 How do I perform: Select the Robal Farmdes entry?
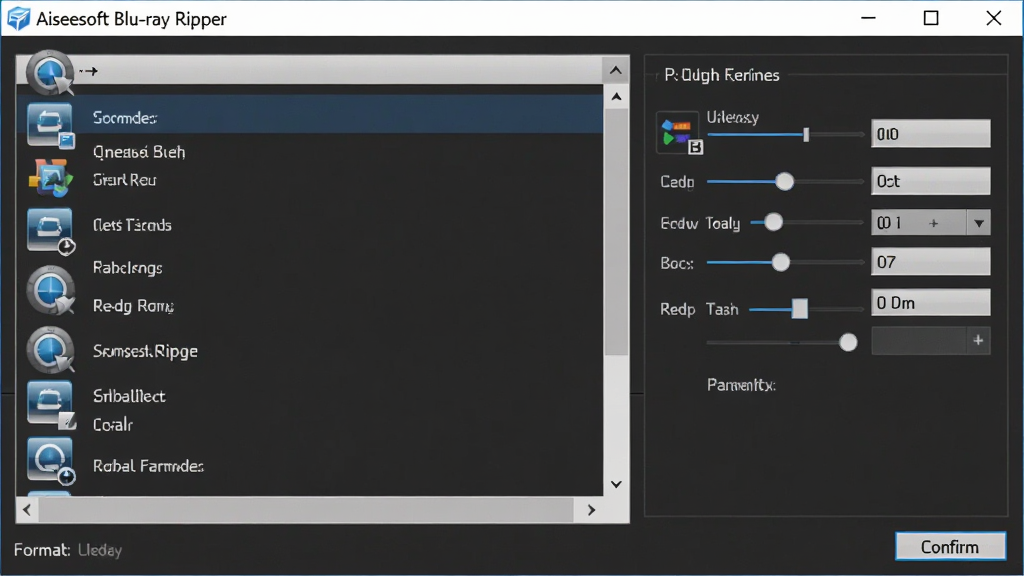(x=148, y=466)
